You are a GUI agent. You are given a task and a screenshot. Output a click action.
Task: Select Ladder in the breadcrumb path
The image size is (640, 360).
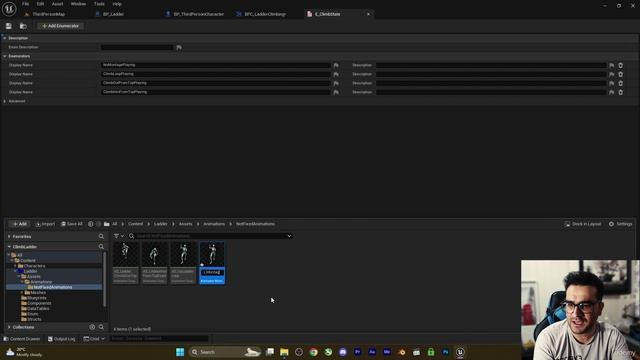tap(160, 224)
